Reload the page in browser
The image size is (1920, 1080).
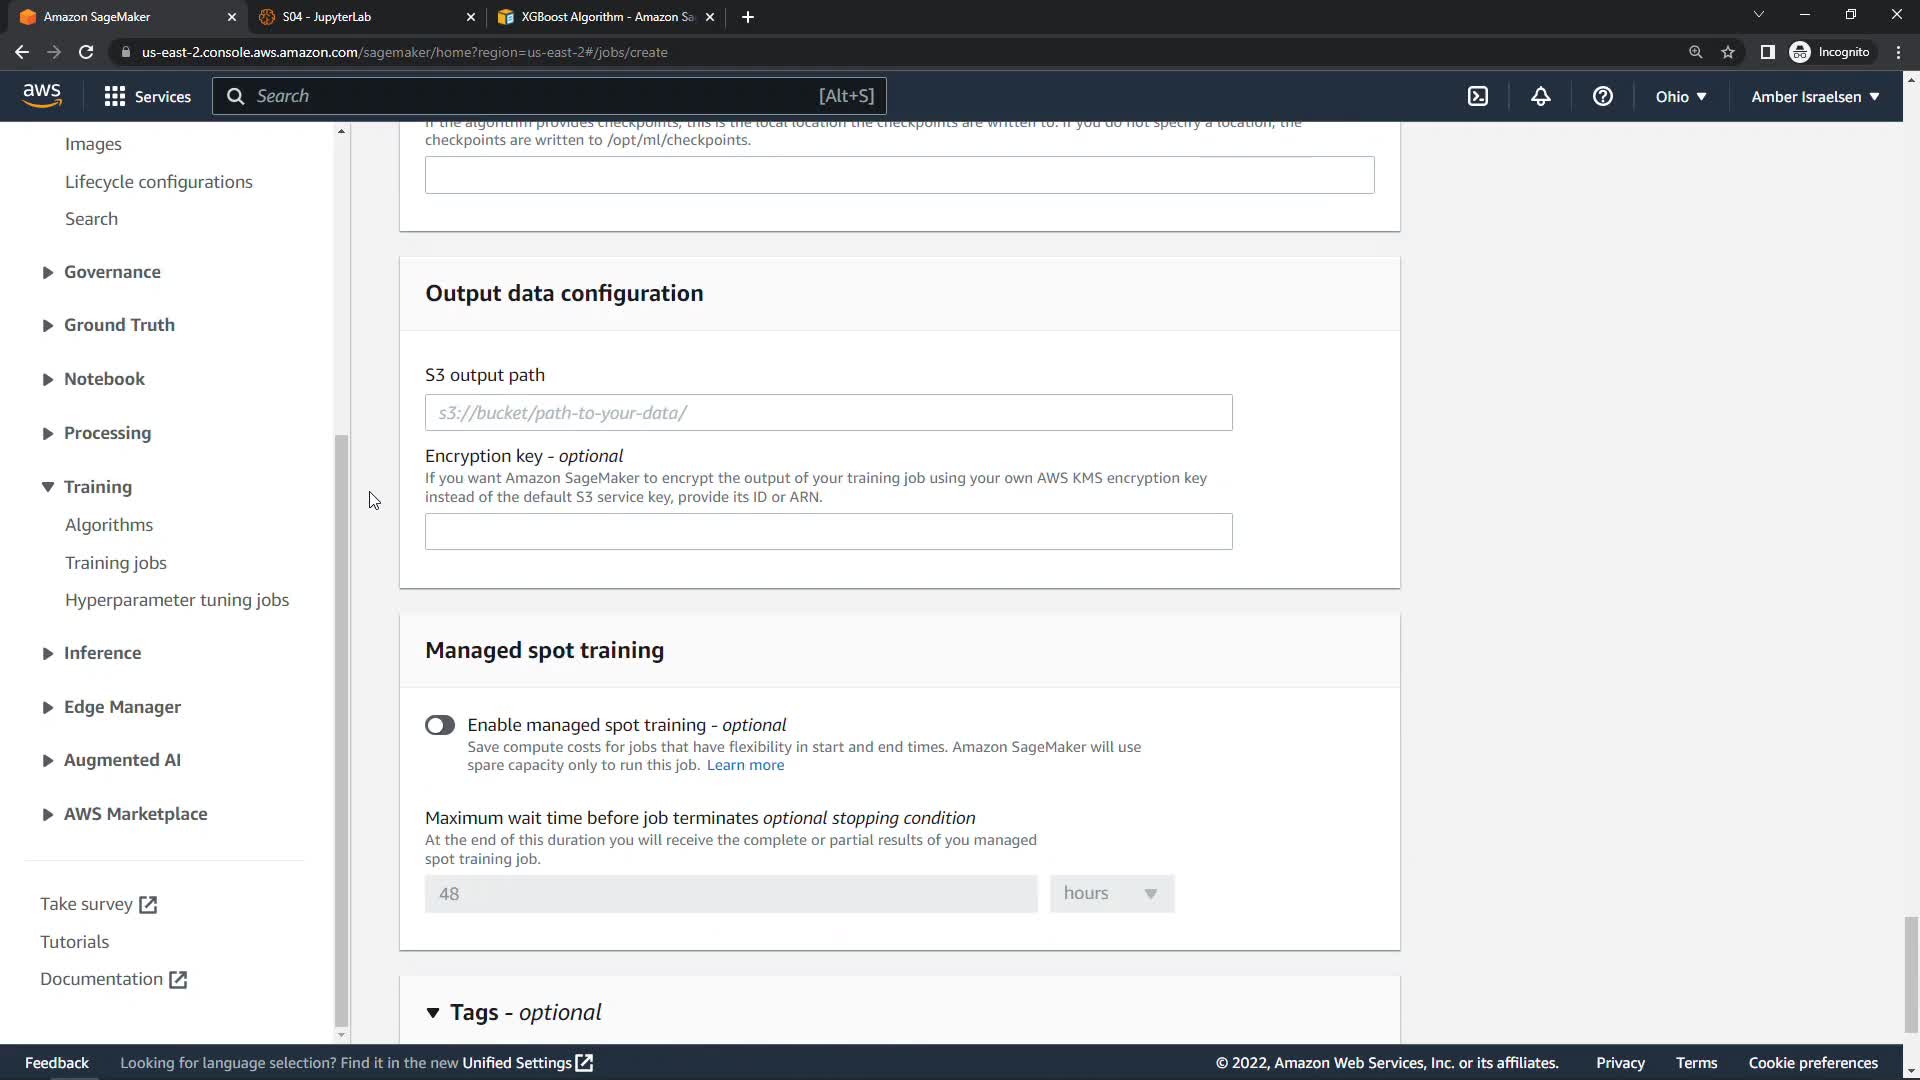pyautogui.click(x=86, y=52)
